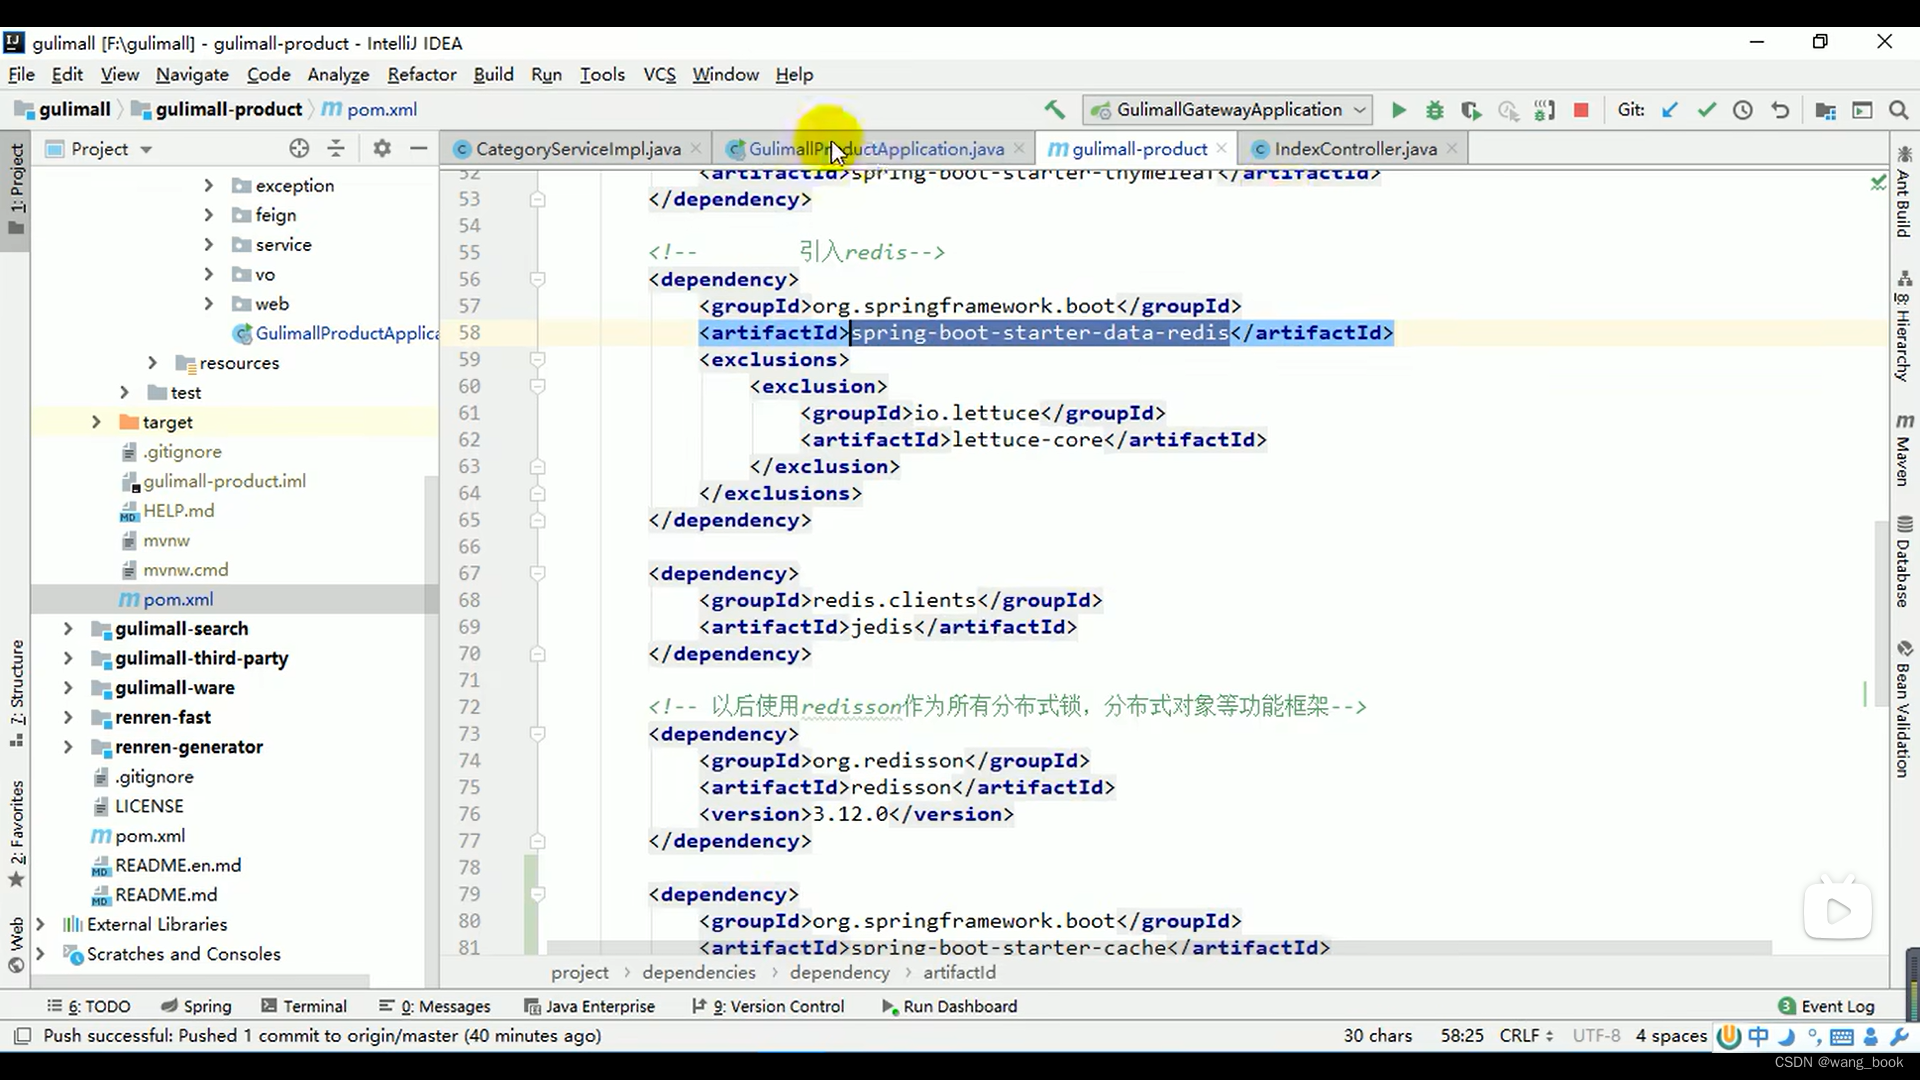Close the gulimall-product editor tab
The height and width of the screenshot is (1080, 1920).
[1221, 148]
